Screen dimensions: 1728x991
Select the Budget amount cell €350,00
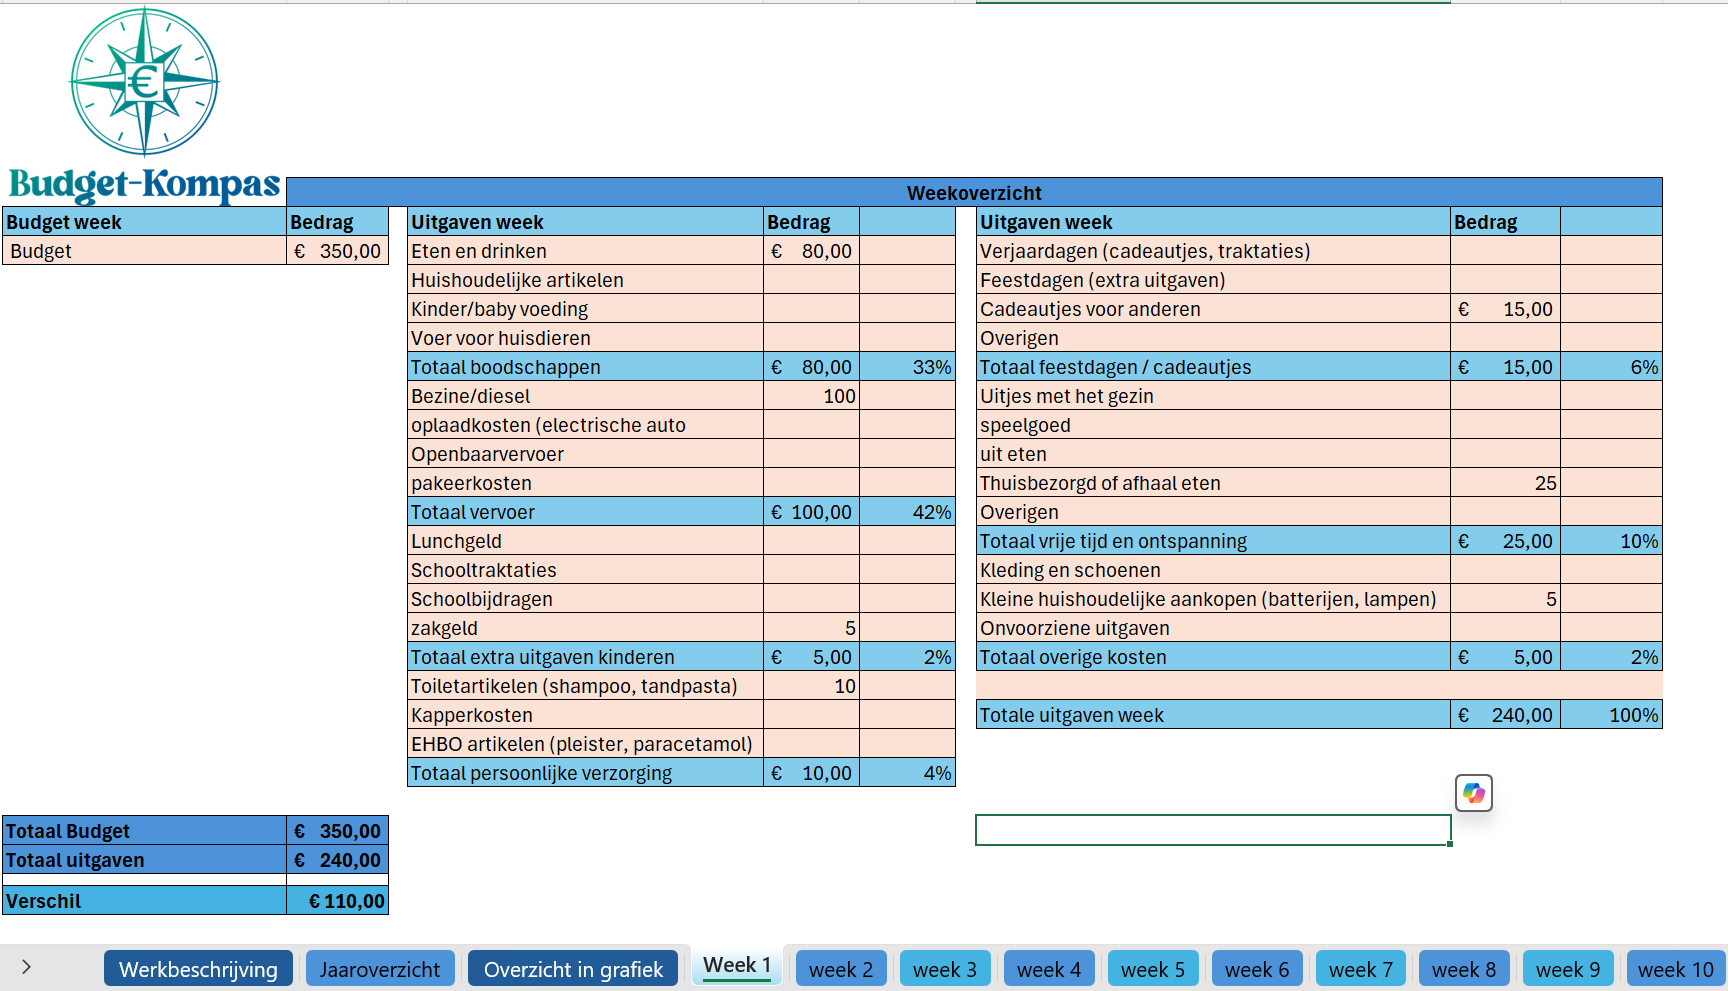[337, 251]
